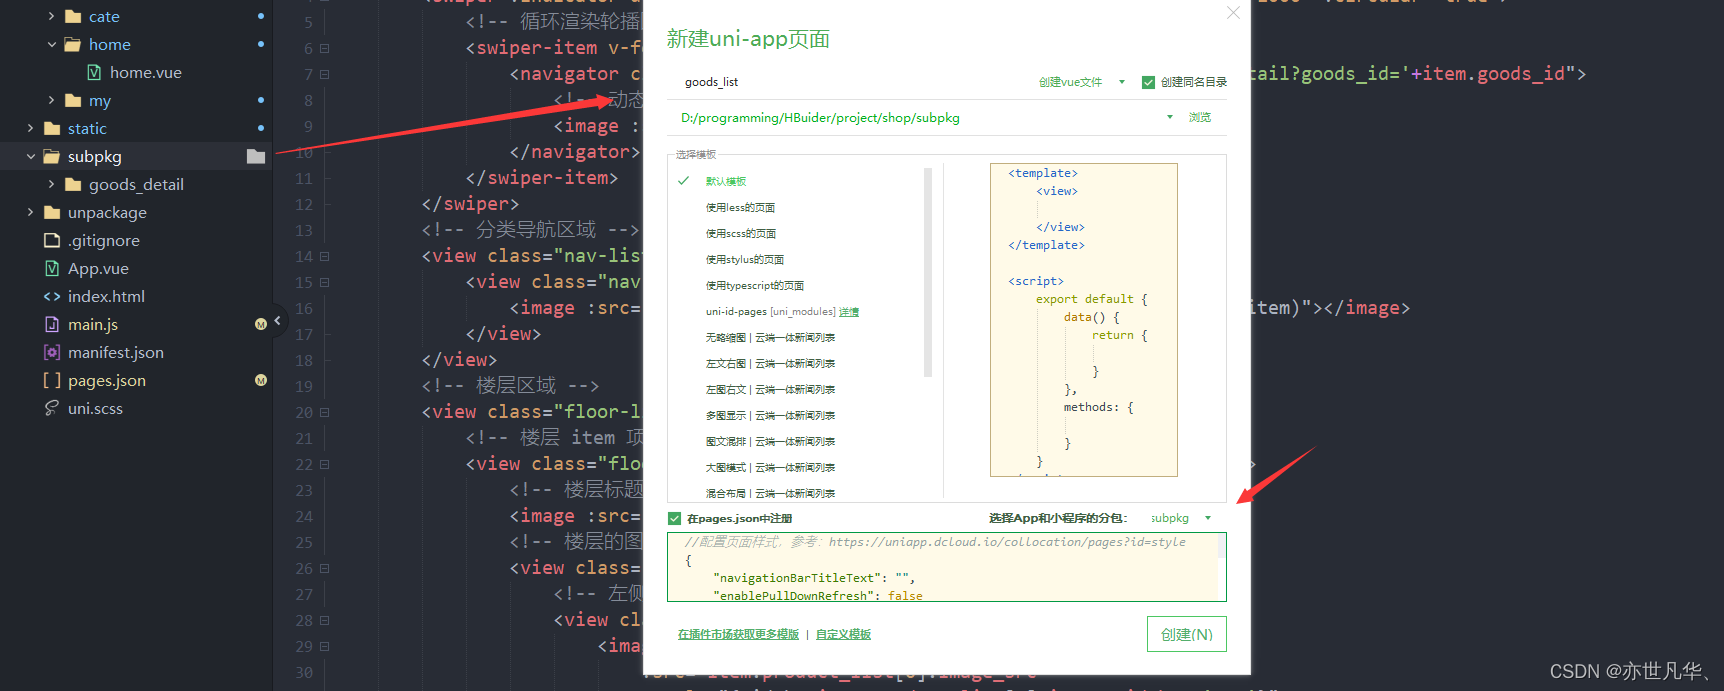Select 图文混排 云端一体新闻列表 template
The height and width of the screenshot is (691, 1724).
click(770, 441)
